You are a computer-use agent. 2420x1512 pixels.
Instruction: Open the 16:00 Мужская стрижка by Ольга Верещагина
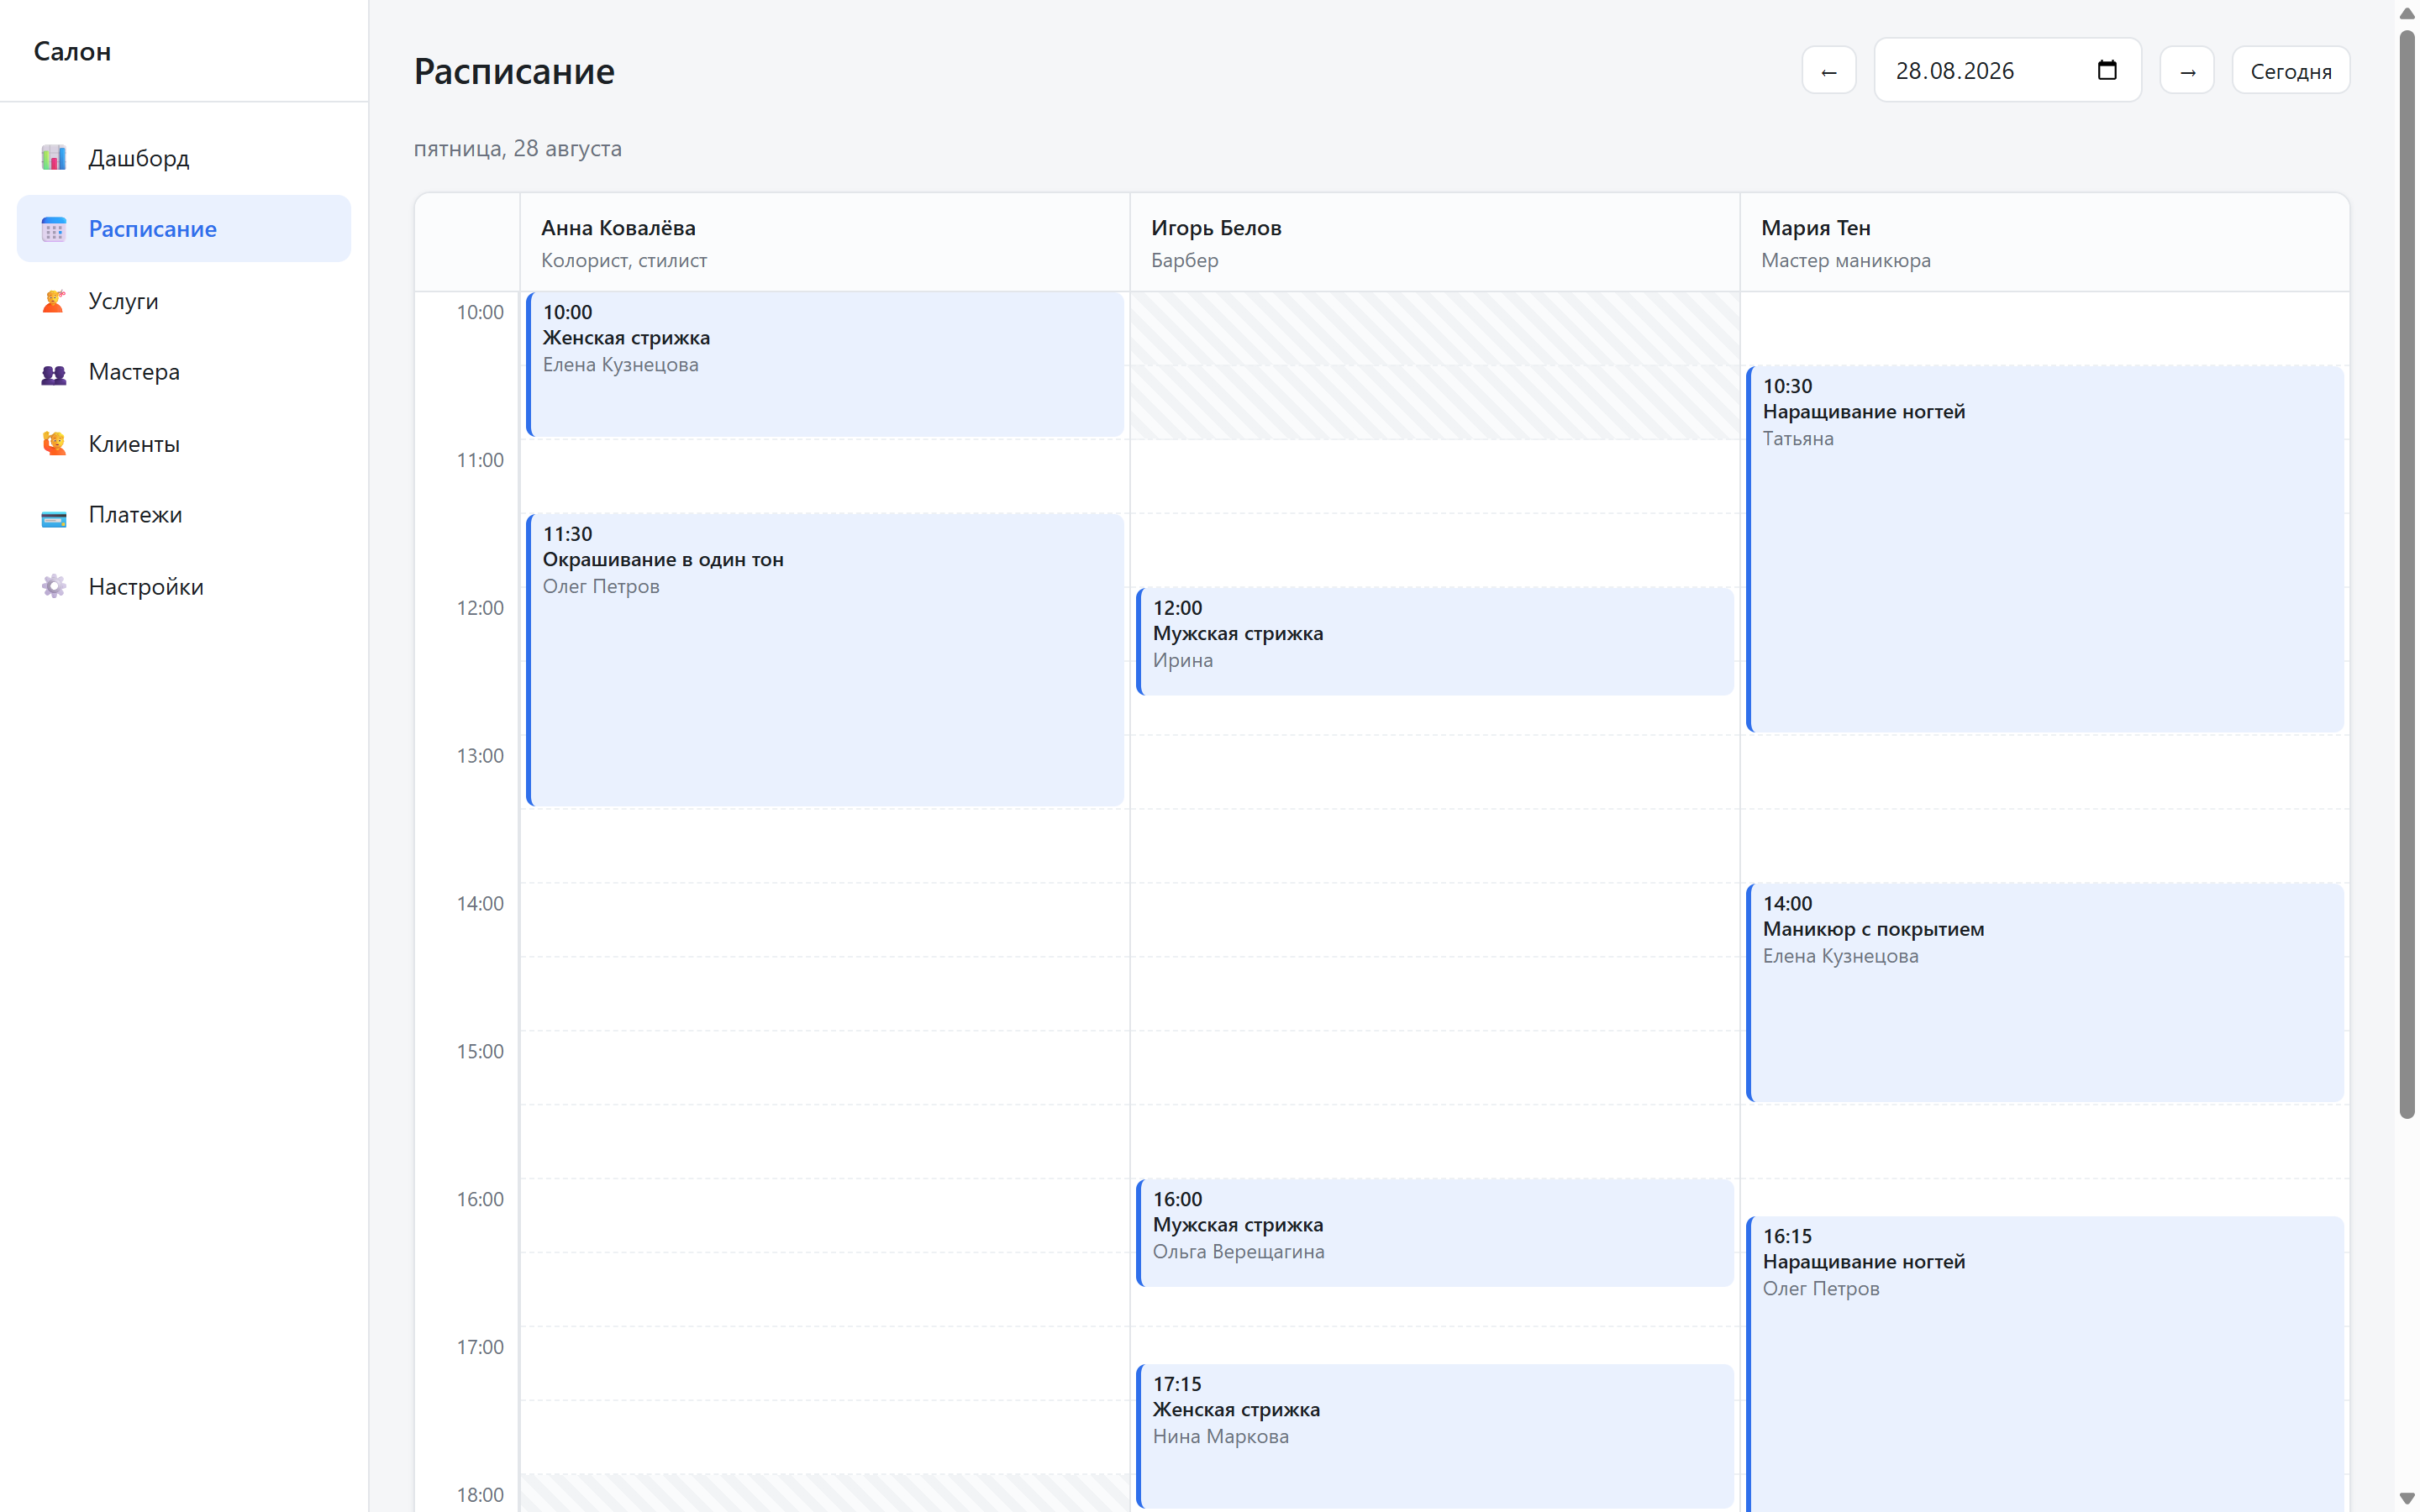tap(1435, 1233)
